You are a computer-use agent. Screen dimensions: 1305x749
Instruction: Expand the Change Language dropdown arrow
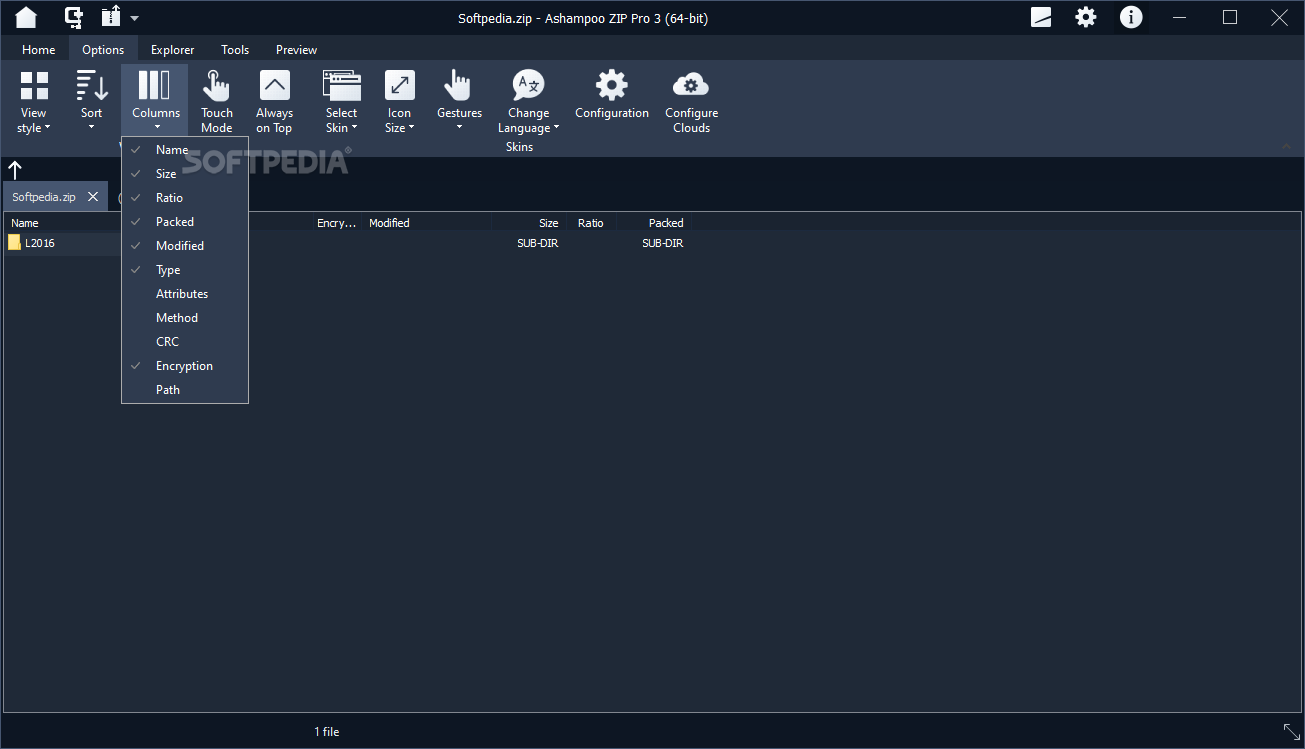click(556, 128)
